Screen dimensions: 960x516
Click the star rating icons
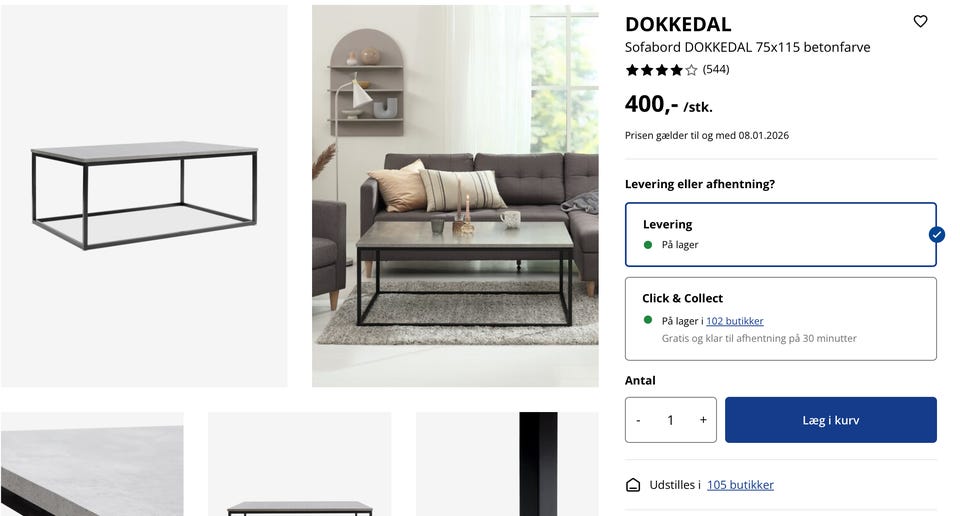tap(661, 70)
